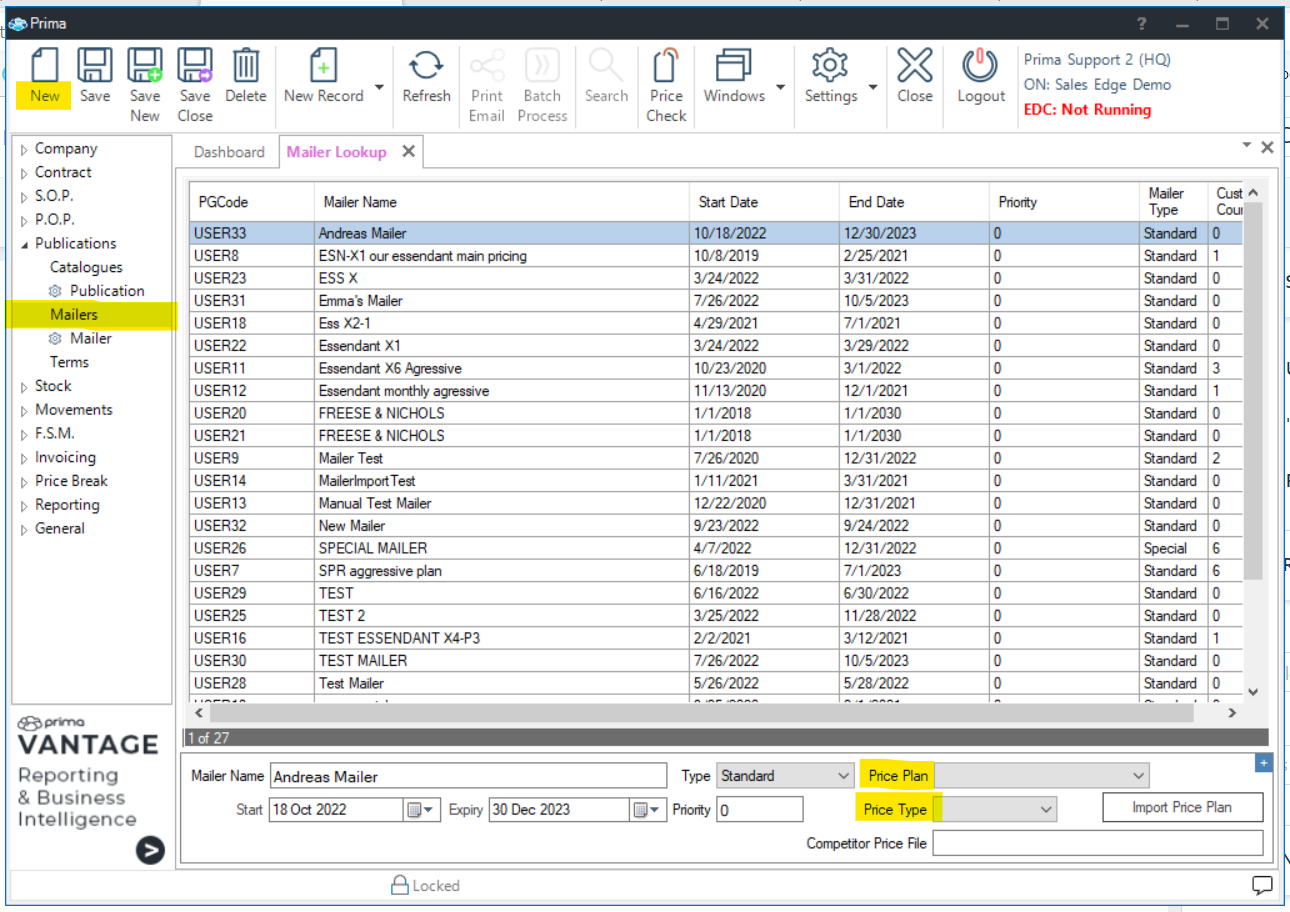Image resolution: width=1290 pixels, height=912 pixels.
Task: Collapse the Publications tree node
Action: [24, 245]
